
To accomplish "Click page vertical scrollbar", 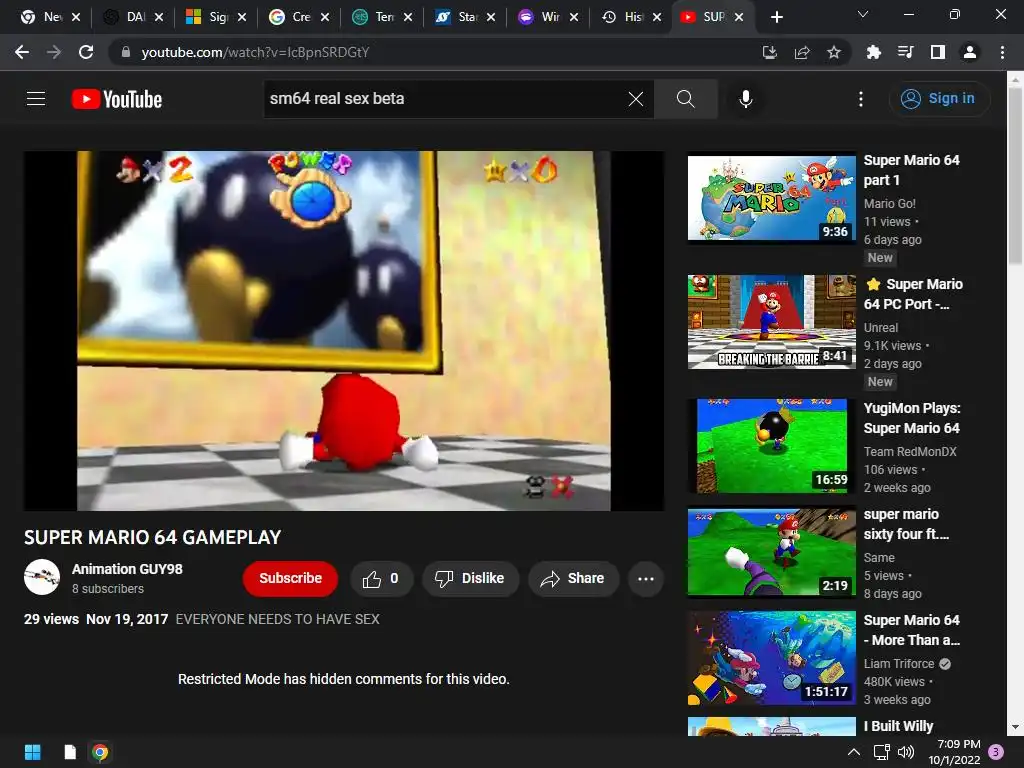I will 1015,176.
